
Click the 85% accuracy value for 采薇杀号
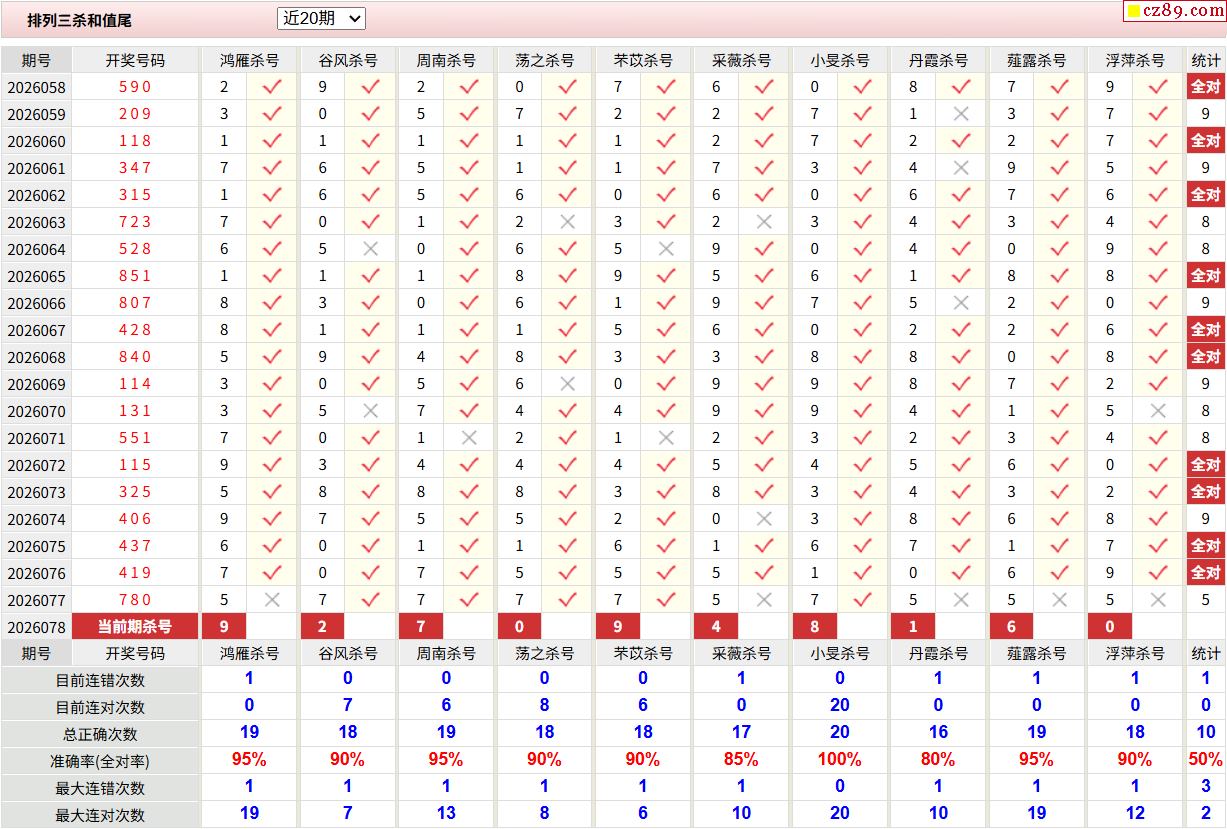click(741, 760)
